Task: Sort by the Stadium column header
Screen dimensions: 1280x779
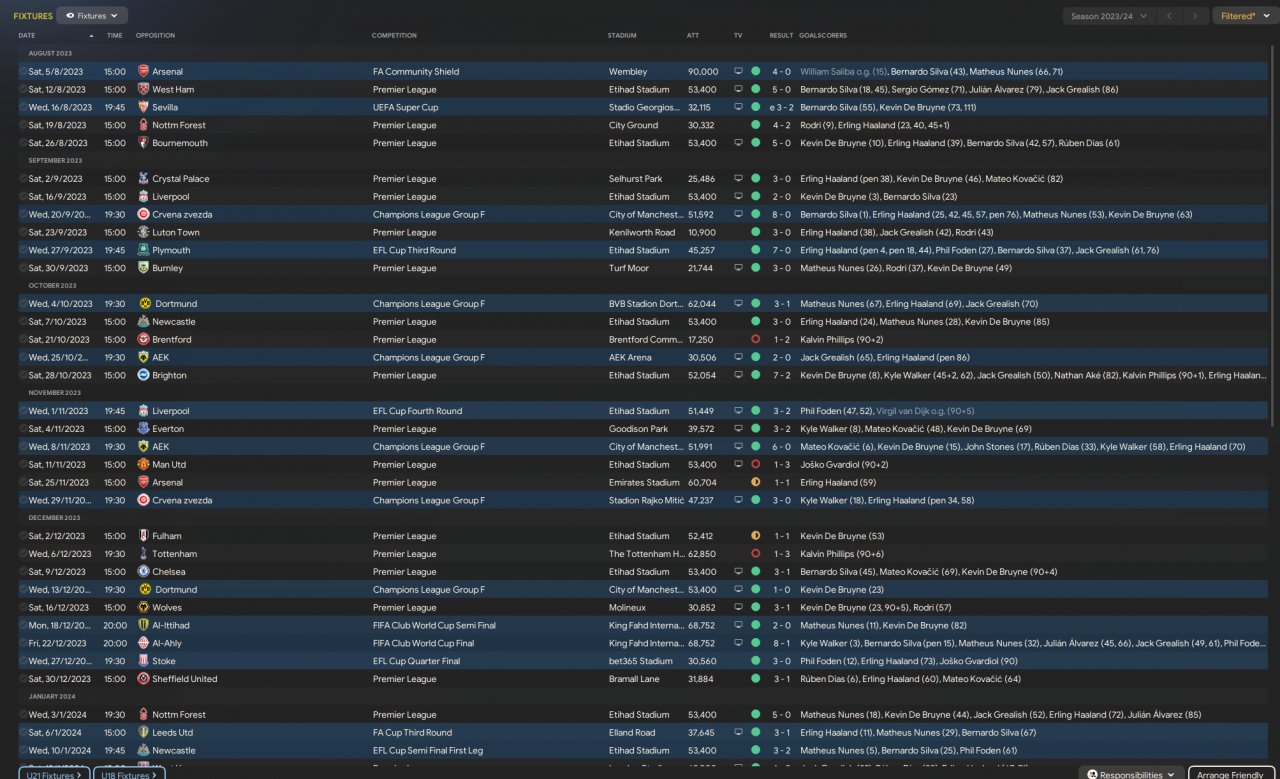Action: [622, 35]
